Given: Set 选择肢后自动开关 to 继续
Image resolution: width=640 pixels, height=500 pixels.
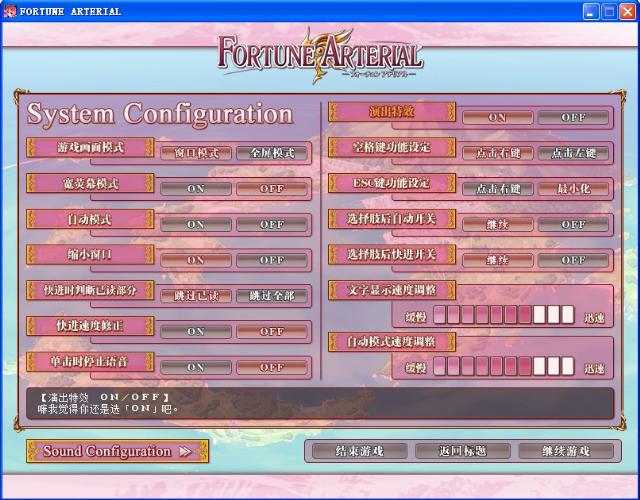Looking at the screenshot, I should click(498, 224).
